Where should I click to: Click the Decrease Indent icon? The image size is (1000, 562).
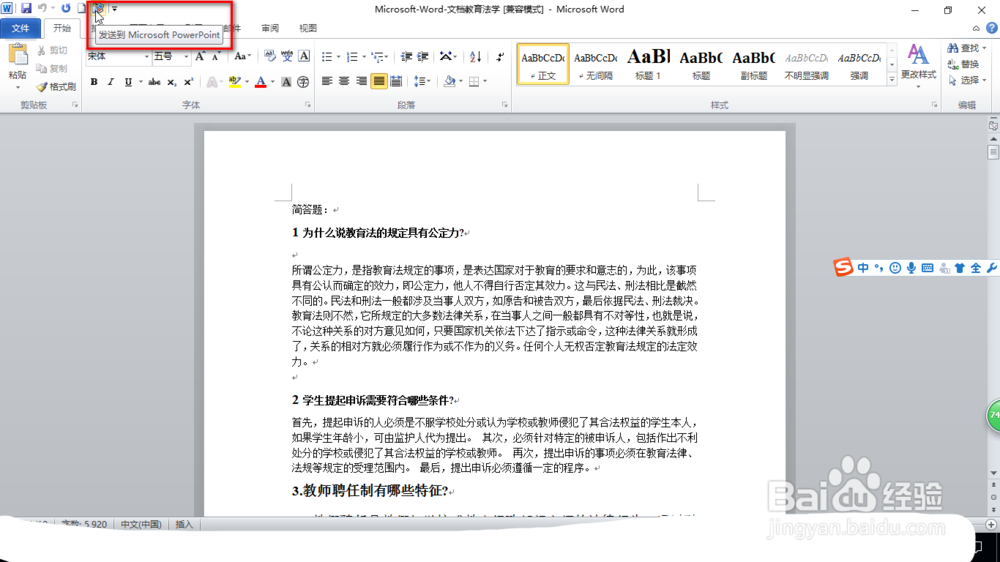(406, 57)
